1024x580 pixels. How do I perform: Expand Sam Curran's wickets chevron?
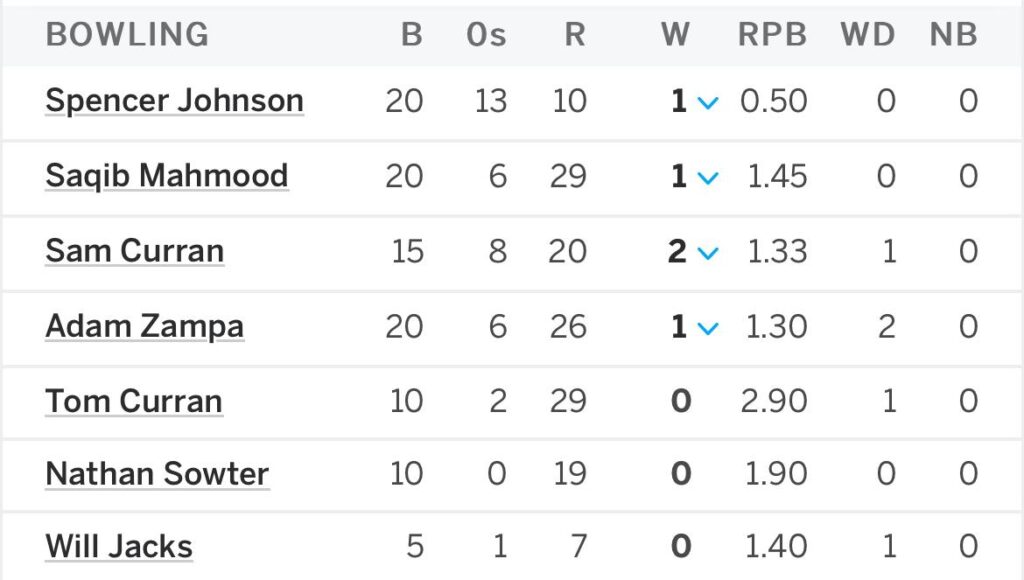(708, 253)
